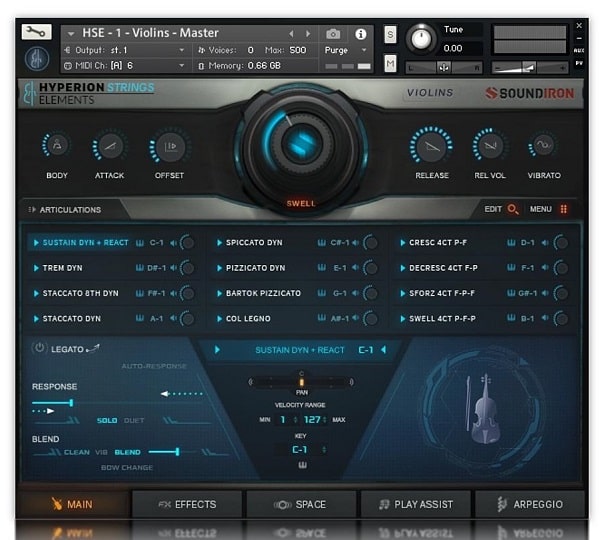Click the velocity Max 127 field
Viewport: 600px width, 540px height.
coord(312,420)
